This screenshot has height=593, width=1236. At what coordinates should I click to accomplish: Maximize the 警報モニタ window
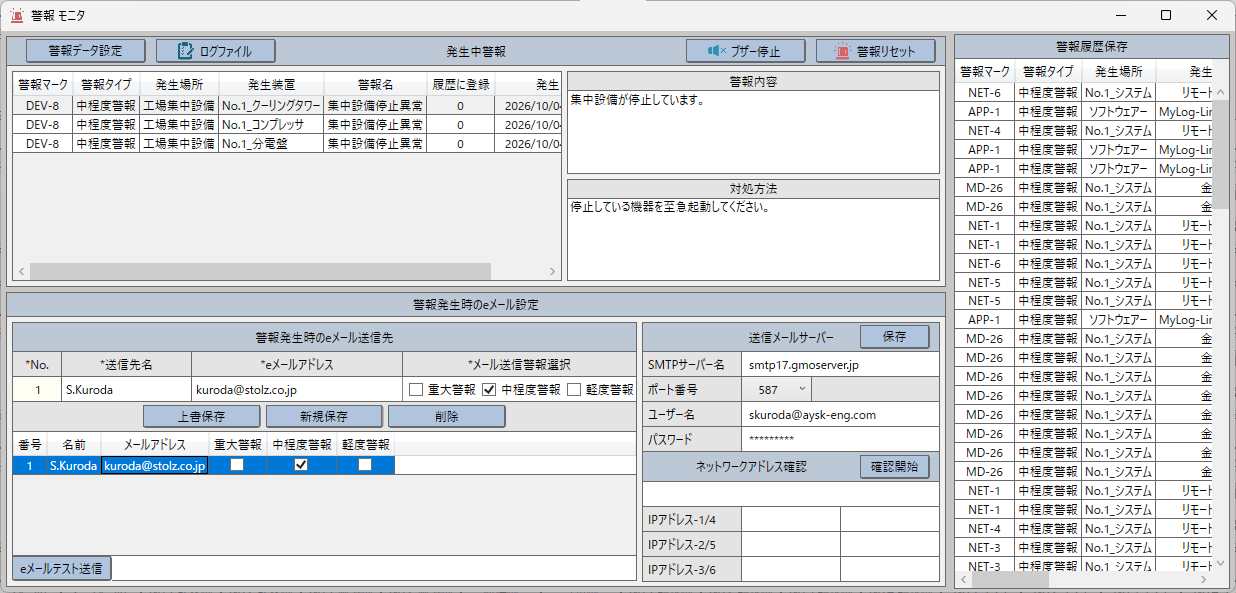[1166, 15]
